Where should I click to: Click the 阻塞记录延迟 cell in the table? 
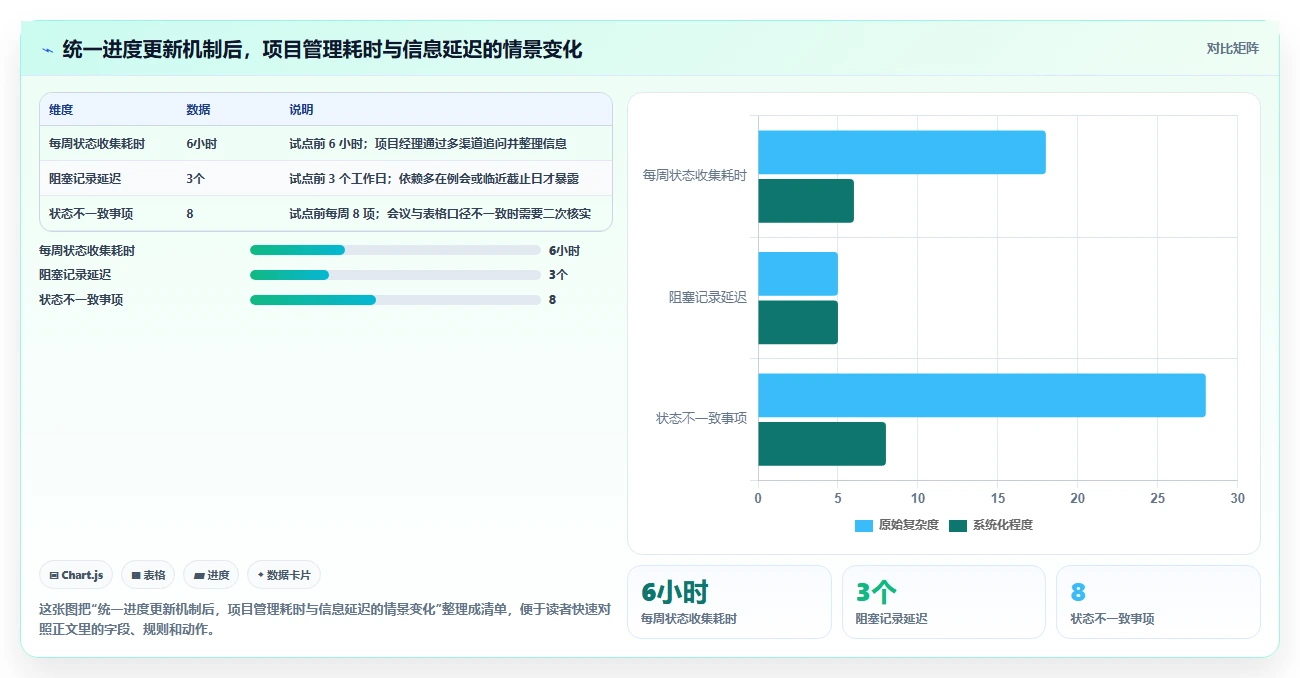(x=85, y=179)
